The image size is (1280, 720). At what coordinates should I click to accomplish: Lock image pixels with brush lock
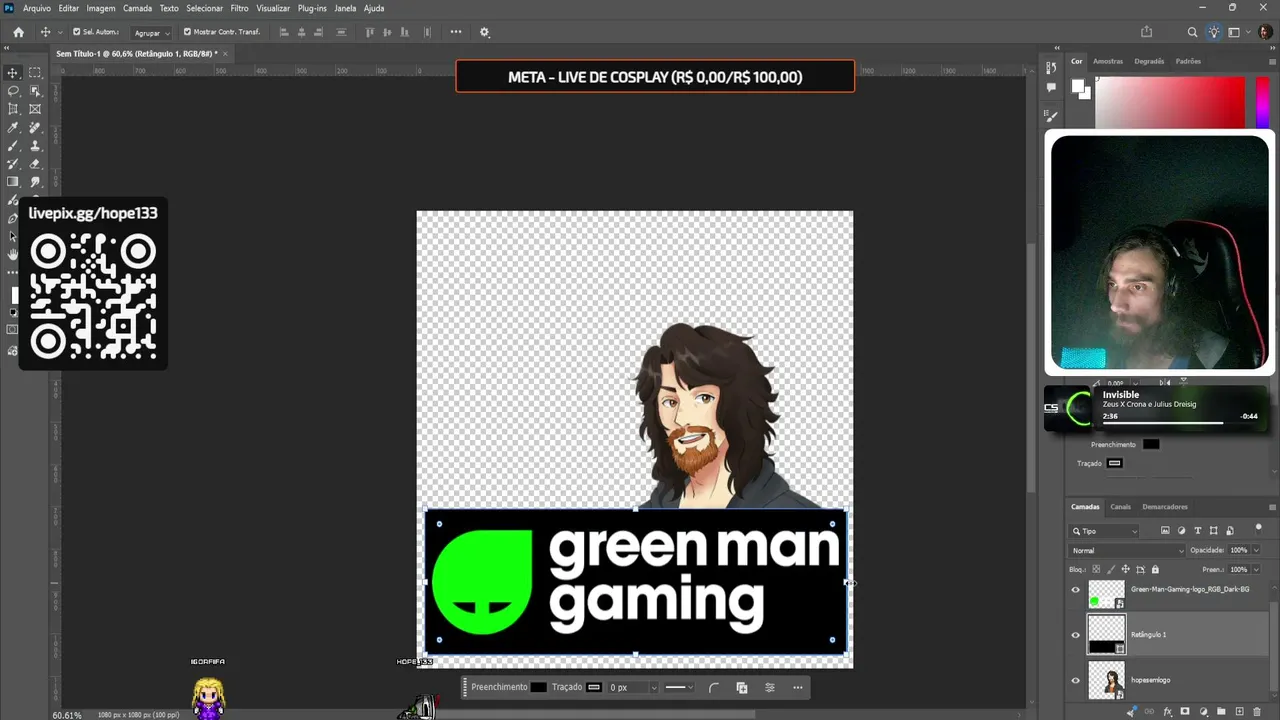point(1112,569)
